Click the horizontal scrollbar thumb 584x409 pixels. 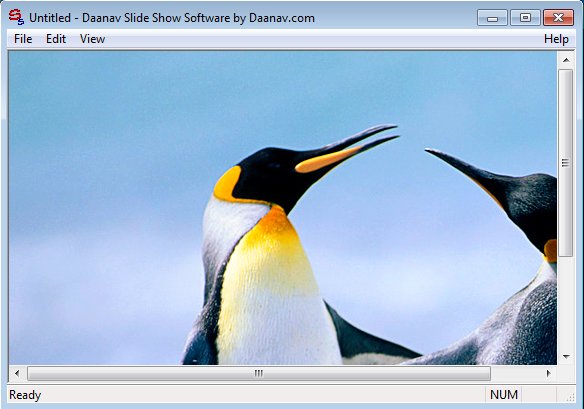pos(259,373)
